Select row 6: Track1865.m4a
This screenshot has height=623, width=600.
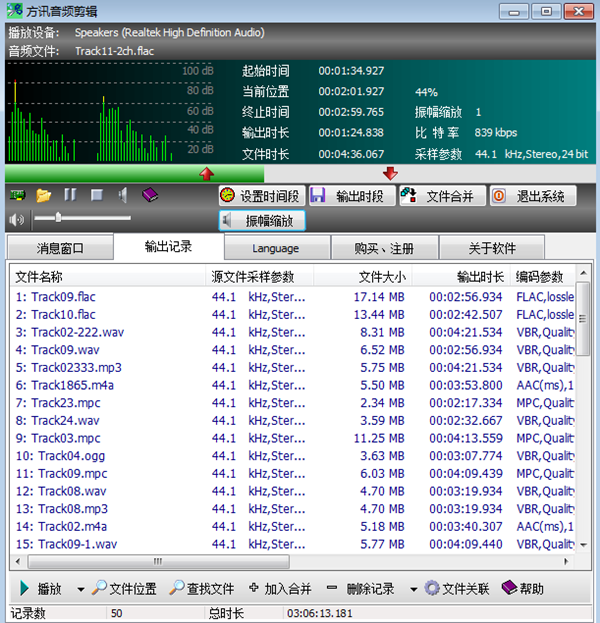[292, 385]
